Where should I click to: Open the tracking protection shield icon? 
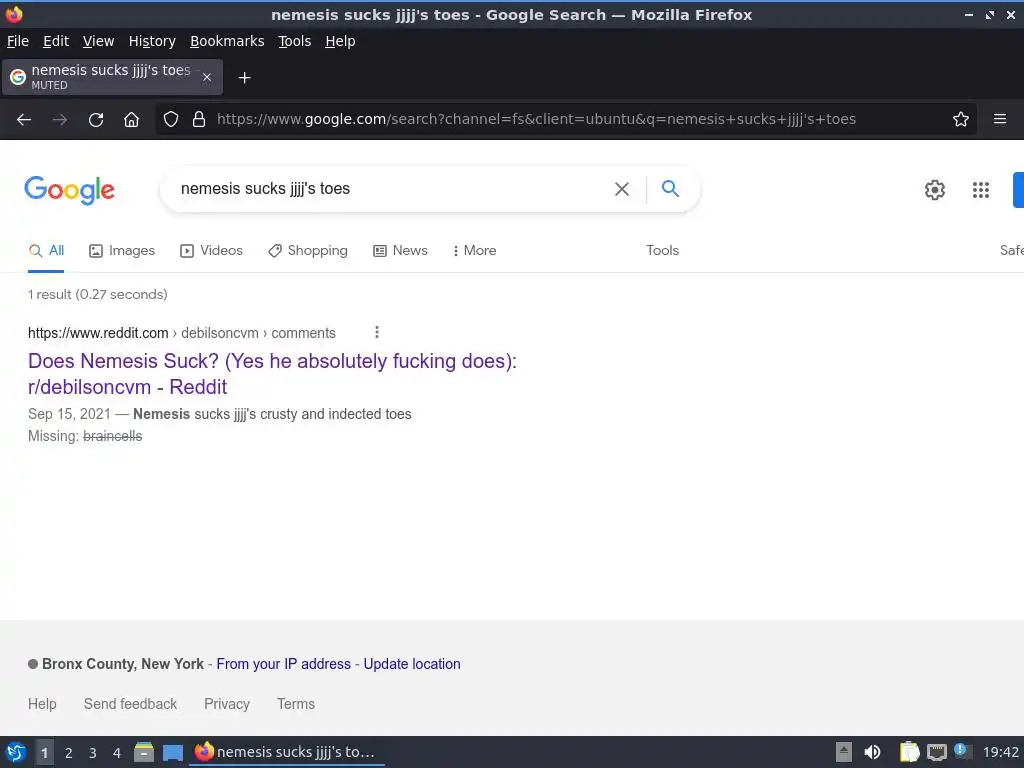(170, 120)
